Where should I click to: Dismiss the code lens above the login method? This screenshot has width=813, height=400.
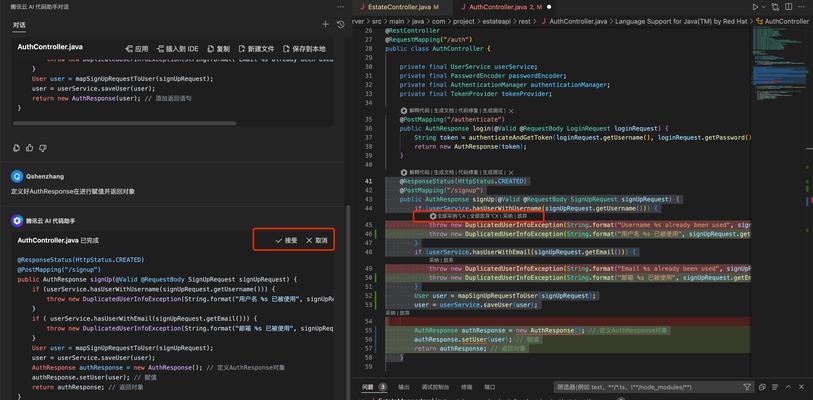tap(511, 111)
